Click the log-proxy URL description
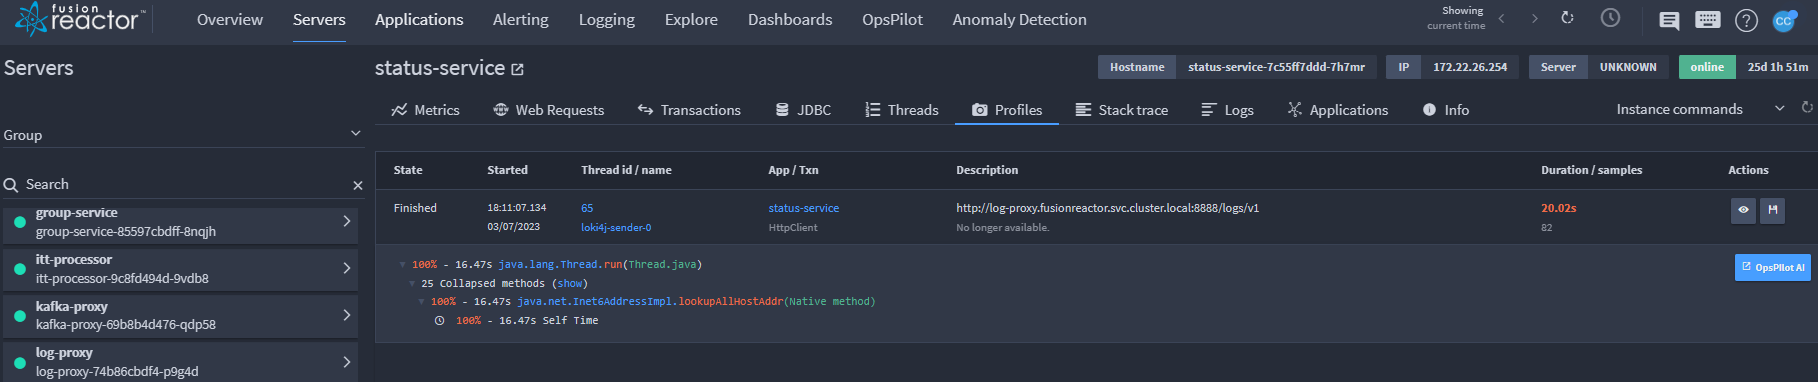 point(1107,208)
